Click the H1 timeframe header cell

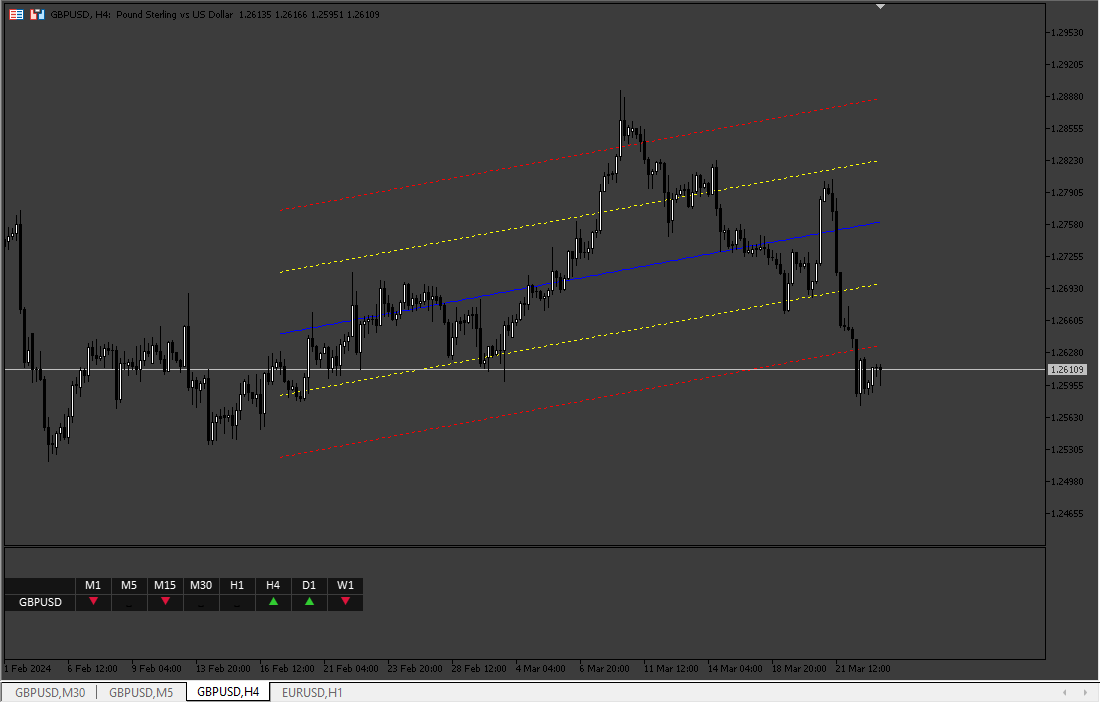(x=237, y=585)
